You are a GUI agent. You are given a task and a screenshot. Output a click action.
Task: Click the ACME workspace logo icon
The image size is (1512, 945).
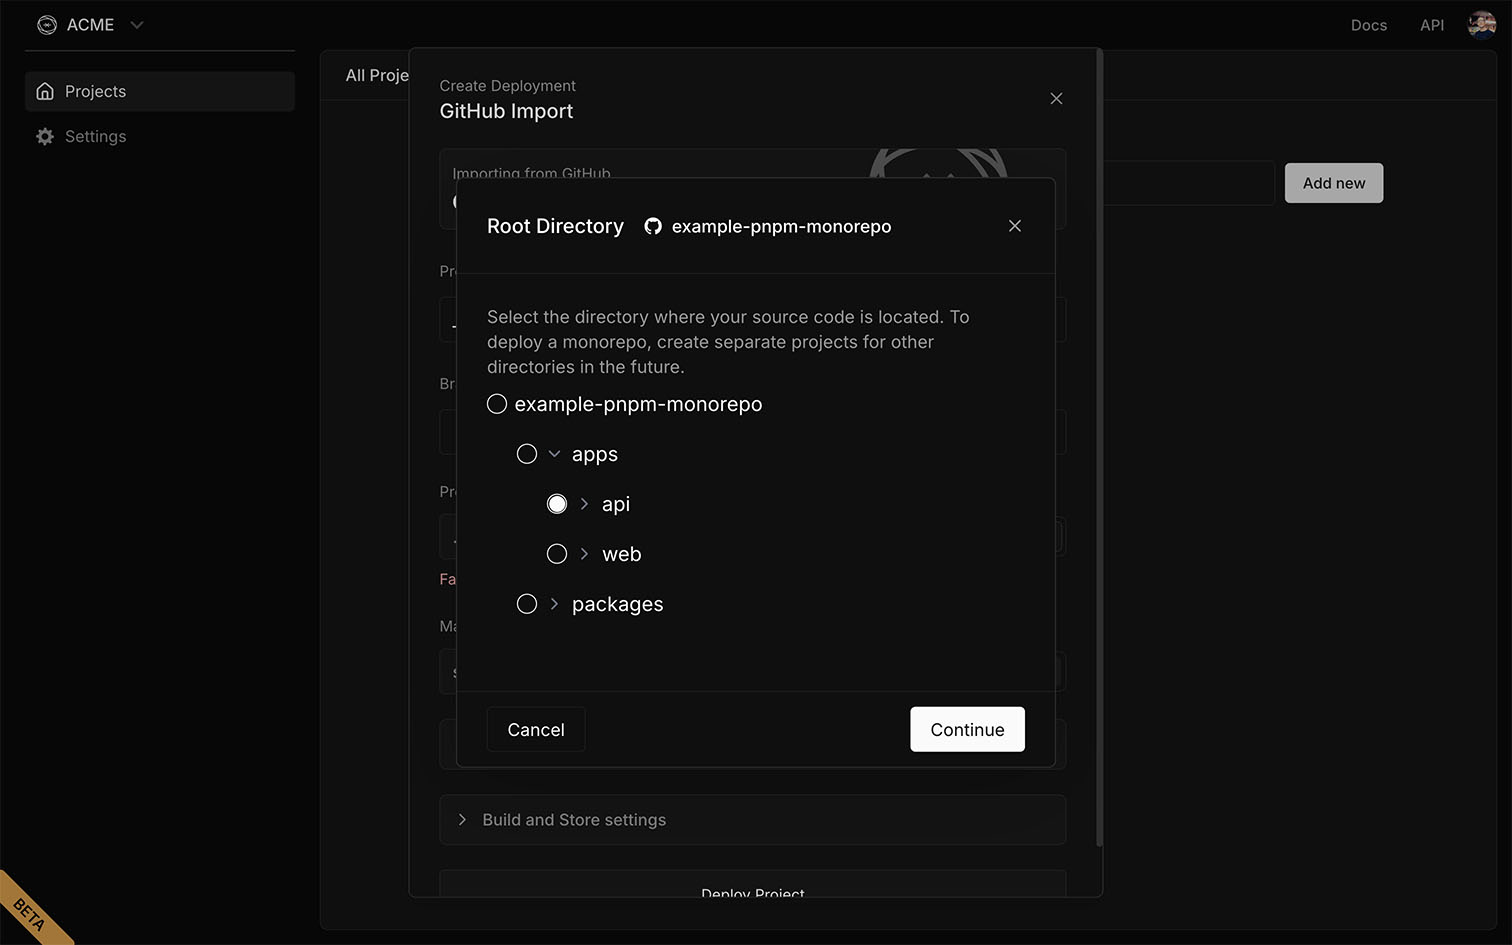point(47,24)
